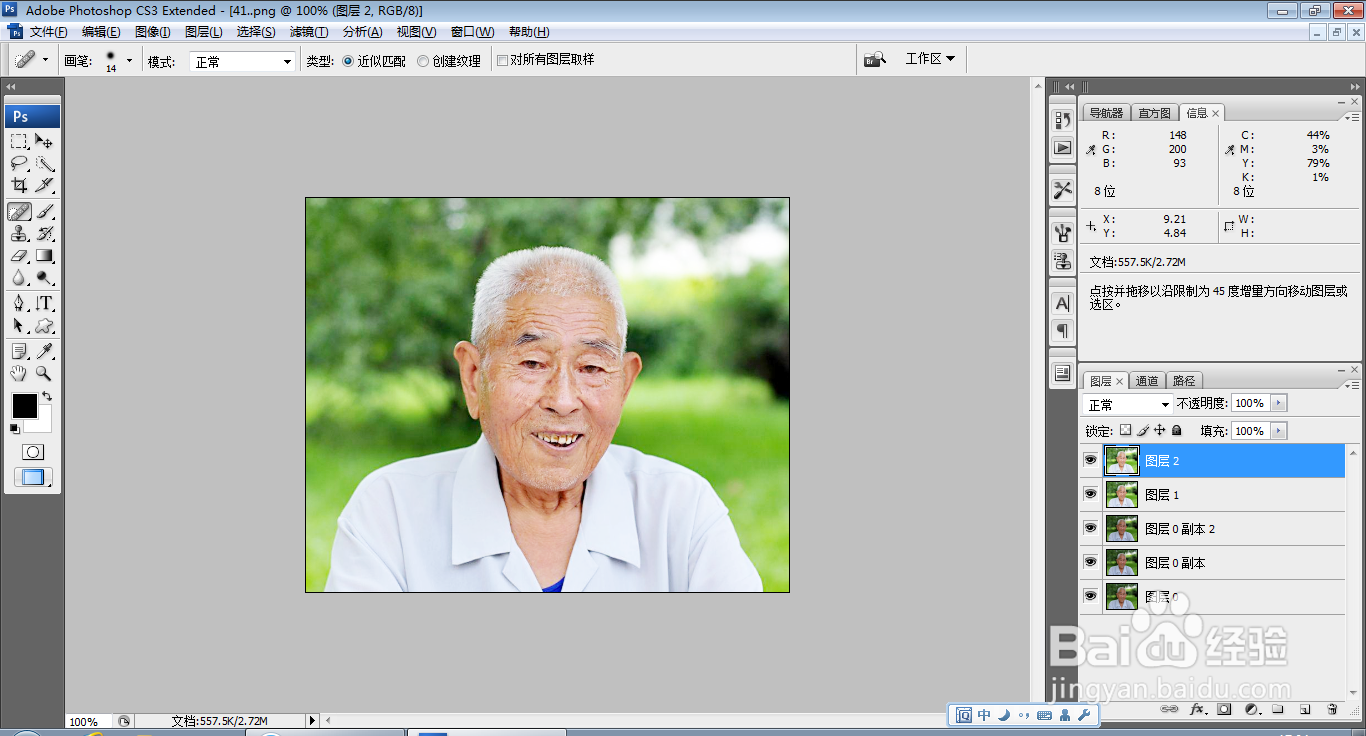
Task: Create a new layer group
Action: pyautogui.click(x=1278, y=709)
